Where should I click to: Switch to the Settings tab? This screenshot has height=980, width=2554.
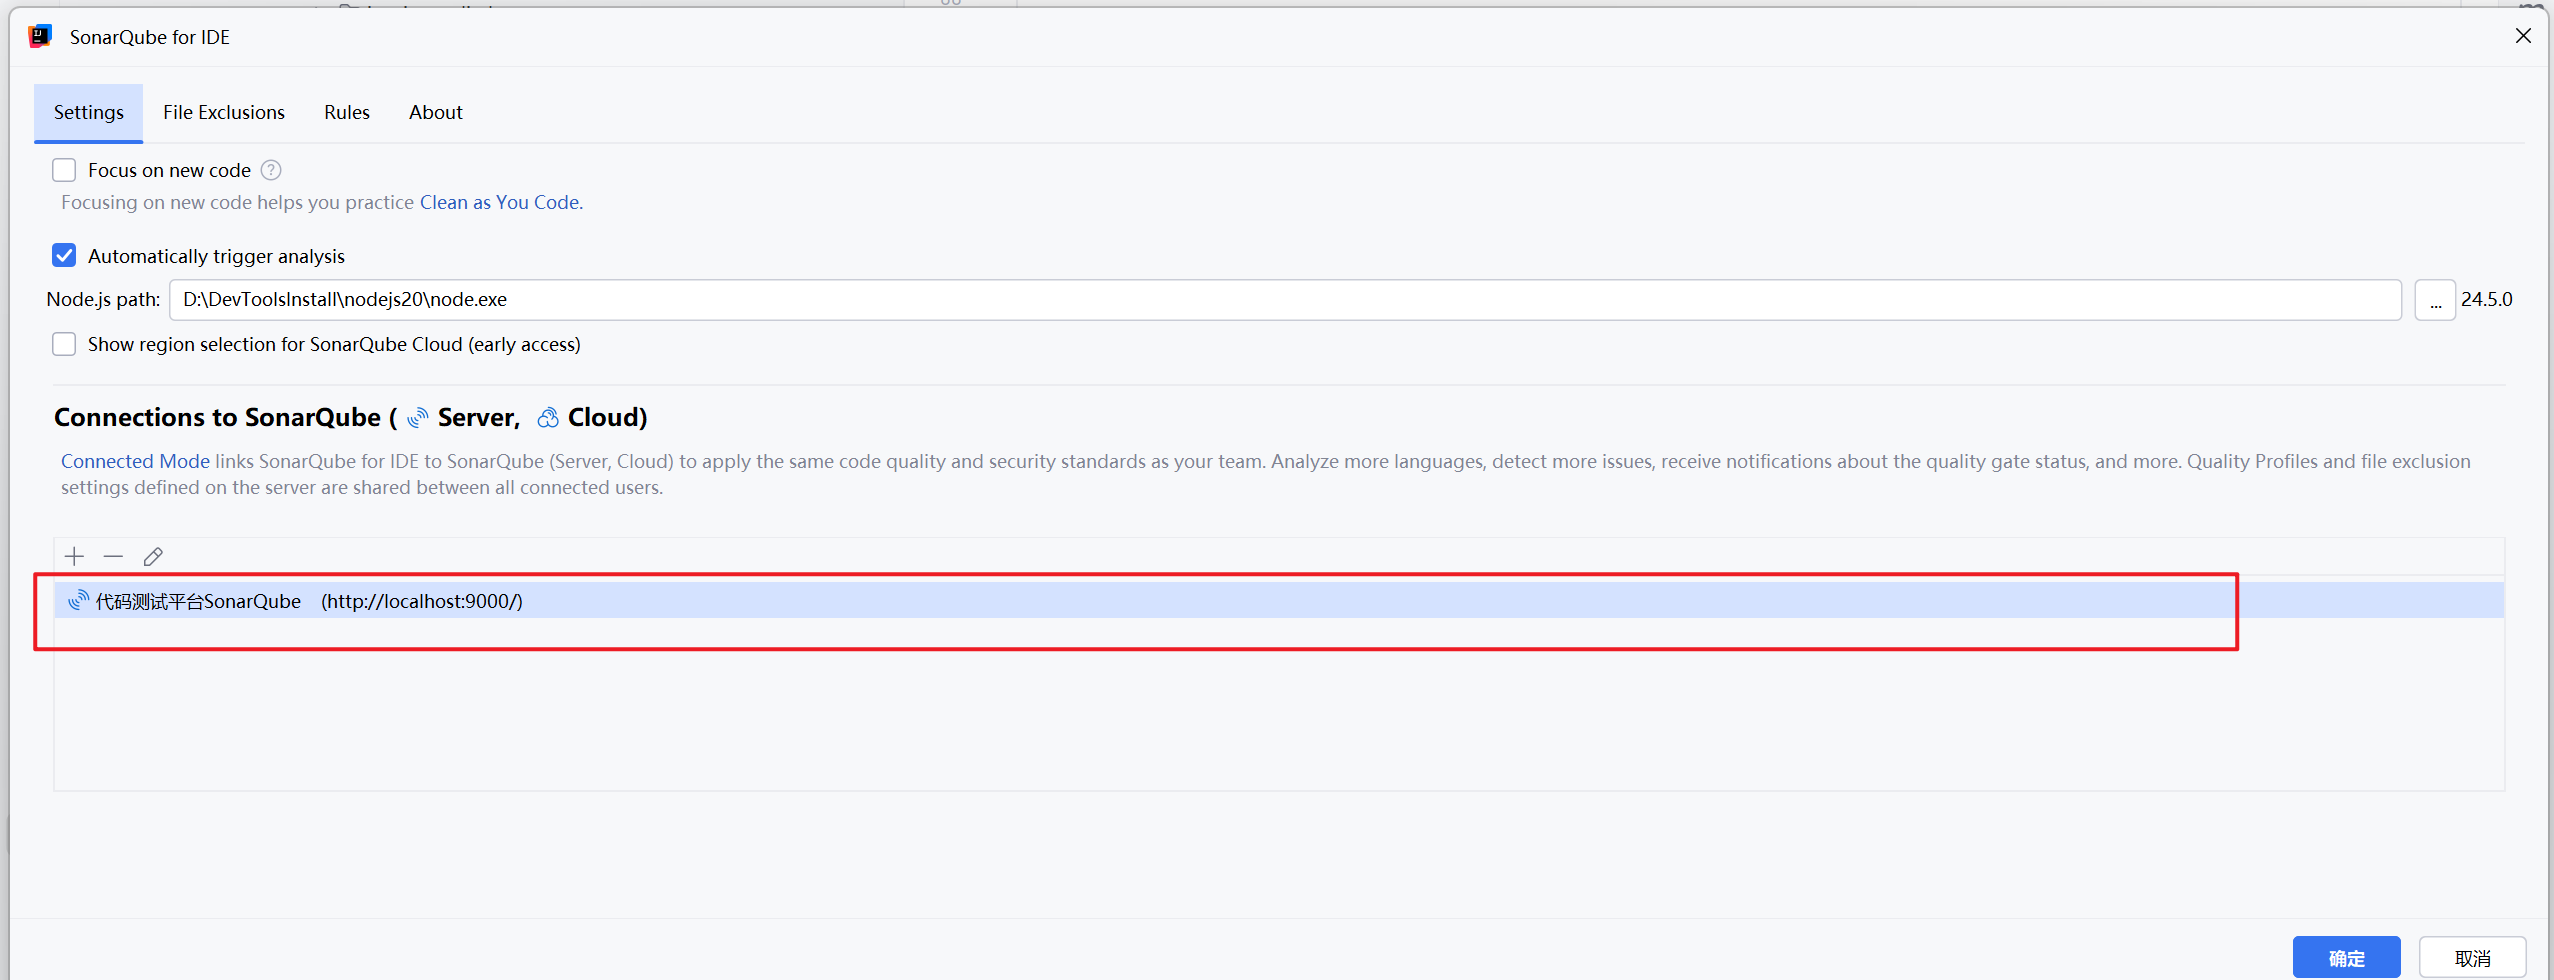89,113
